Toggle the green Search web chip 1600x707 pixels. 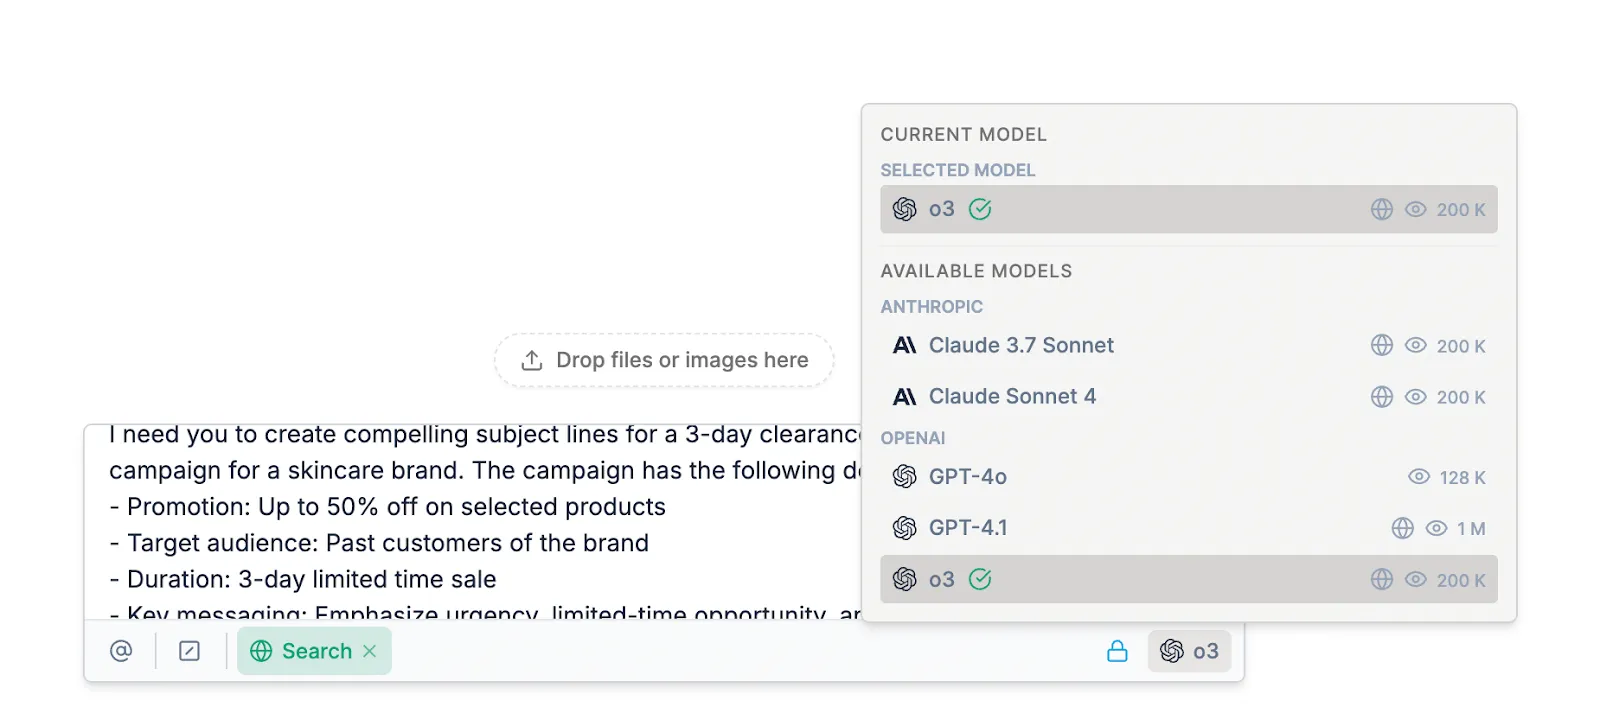pos(314,651)
